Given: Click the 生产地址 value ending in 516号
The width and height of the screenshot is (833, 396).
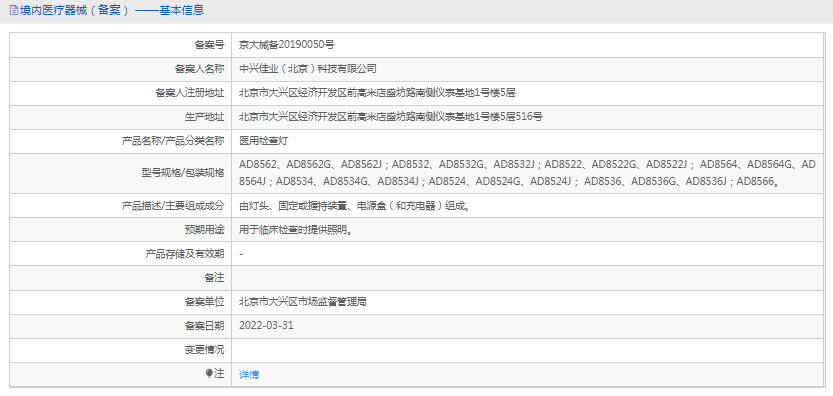Looking at the screenshot, I should tap(390, 117).
